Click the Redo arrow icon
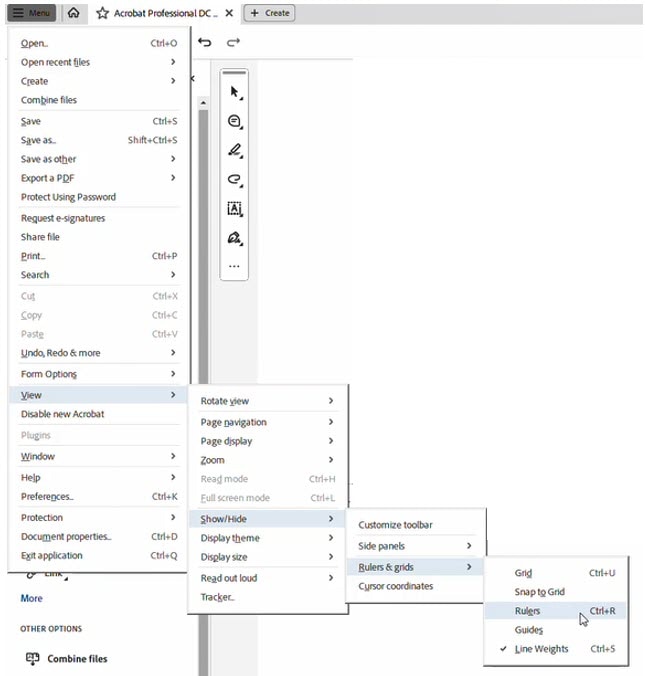 click(x=233, y=42)
